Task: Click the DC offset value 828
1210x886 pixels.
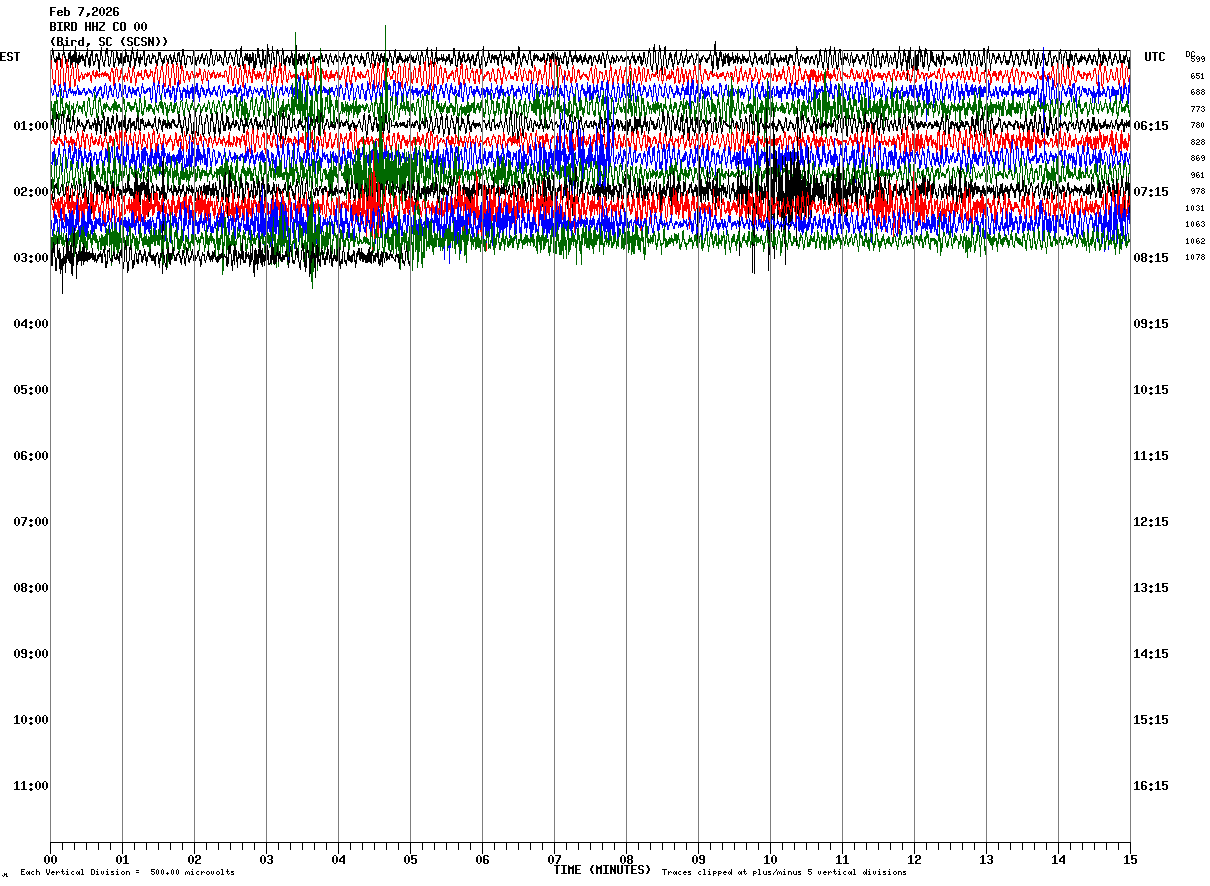Action: [x=1198, y=142]
